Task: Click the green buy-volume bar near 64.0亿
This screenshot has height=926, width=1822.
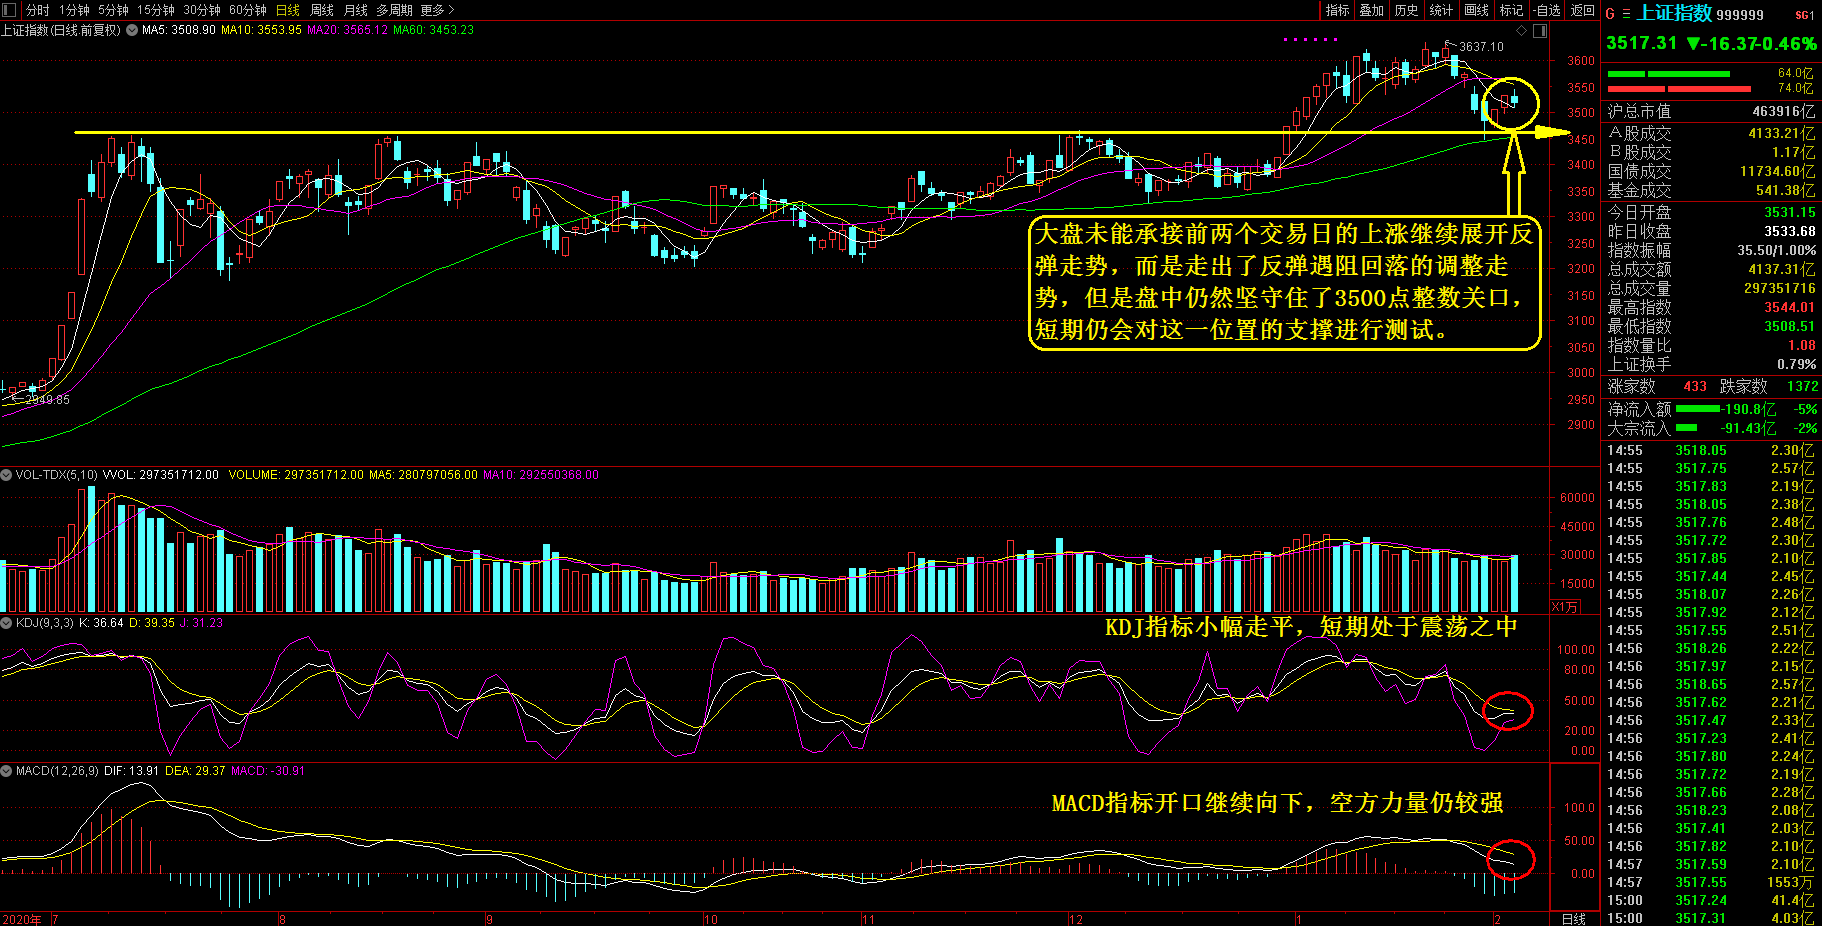Action: [x=1668, y=74]
